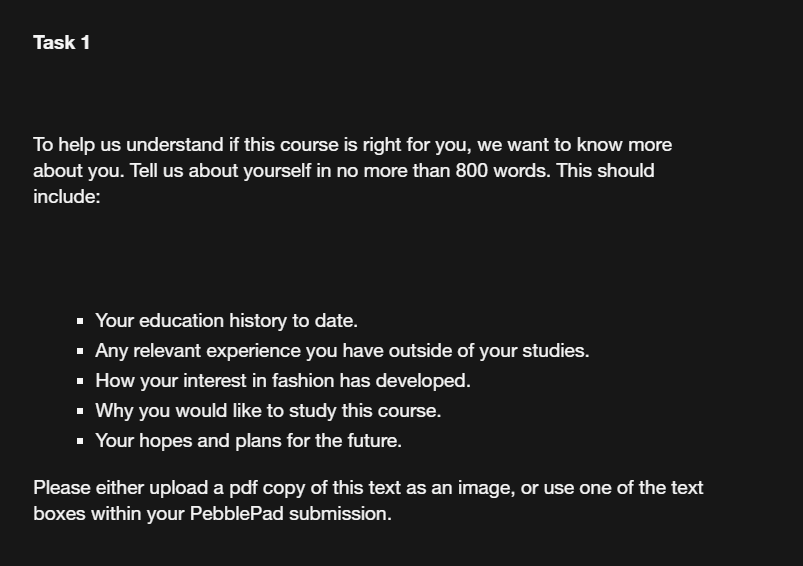The width and height of the screenshot is (803, 566).
Task: Click the sentence starting 'Please either upload'
Action: click(x=368, y=500)
